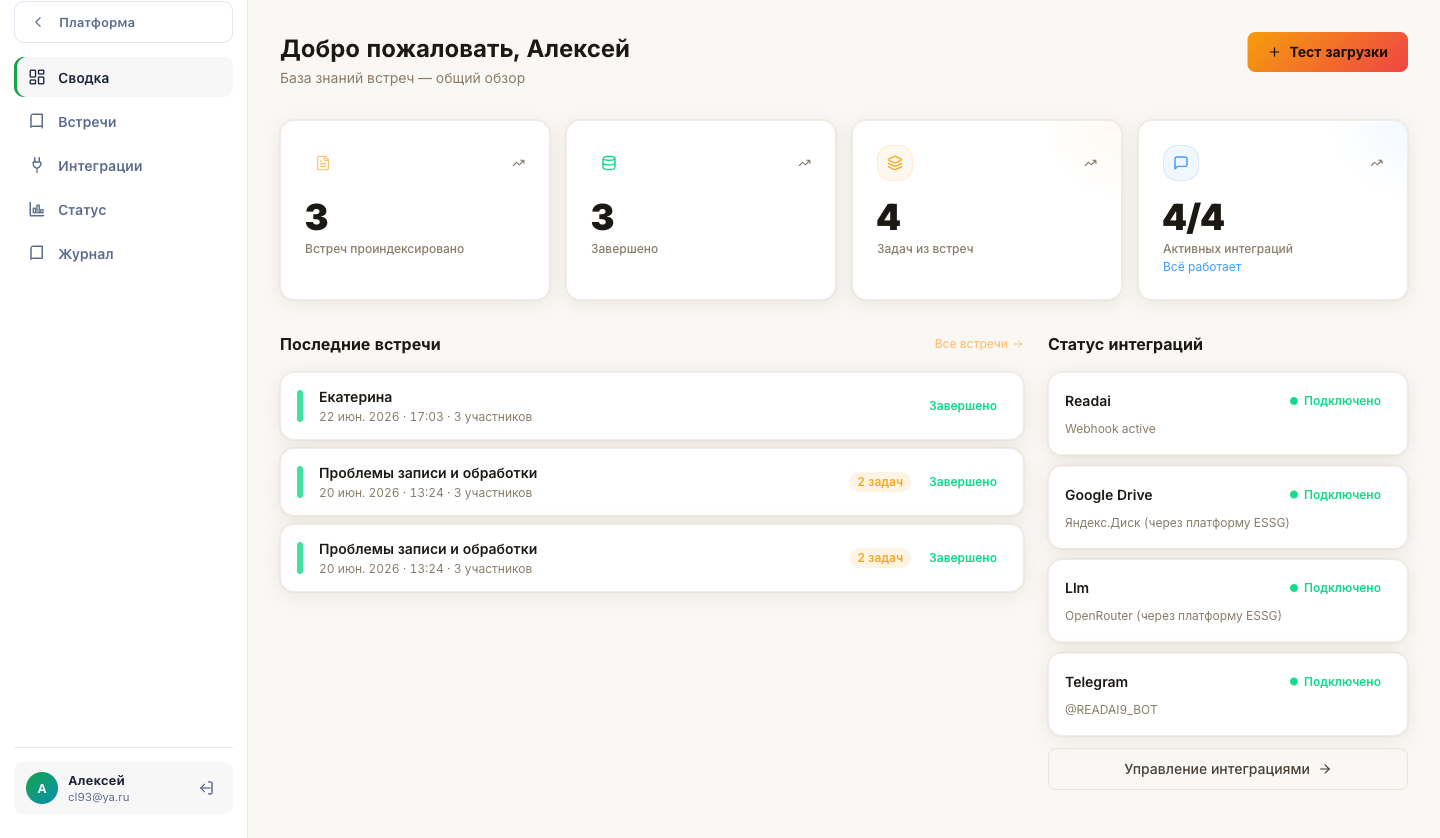Select Статус in the sidebar menu
Screen dimensions: 1440x838
tap(123, 209)
